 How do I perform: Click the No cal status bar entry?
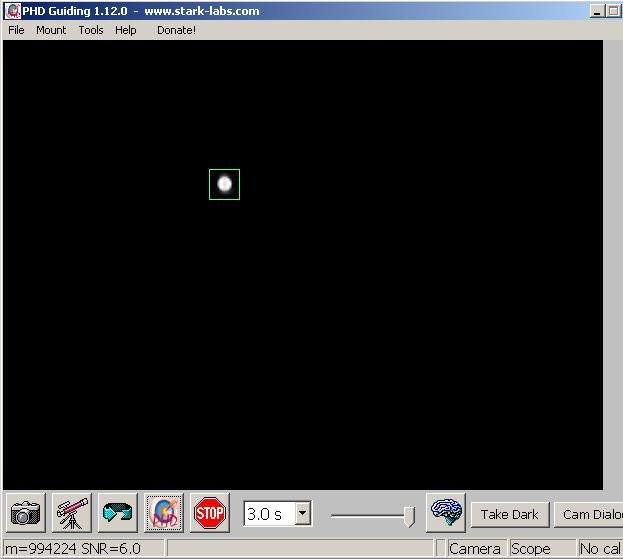pyautogui.click(x=600, y=549)
